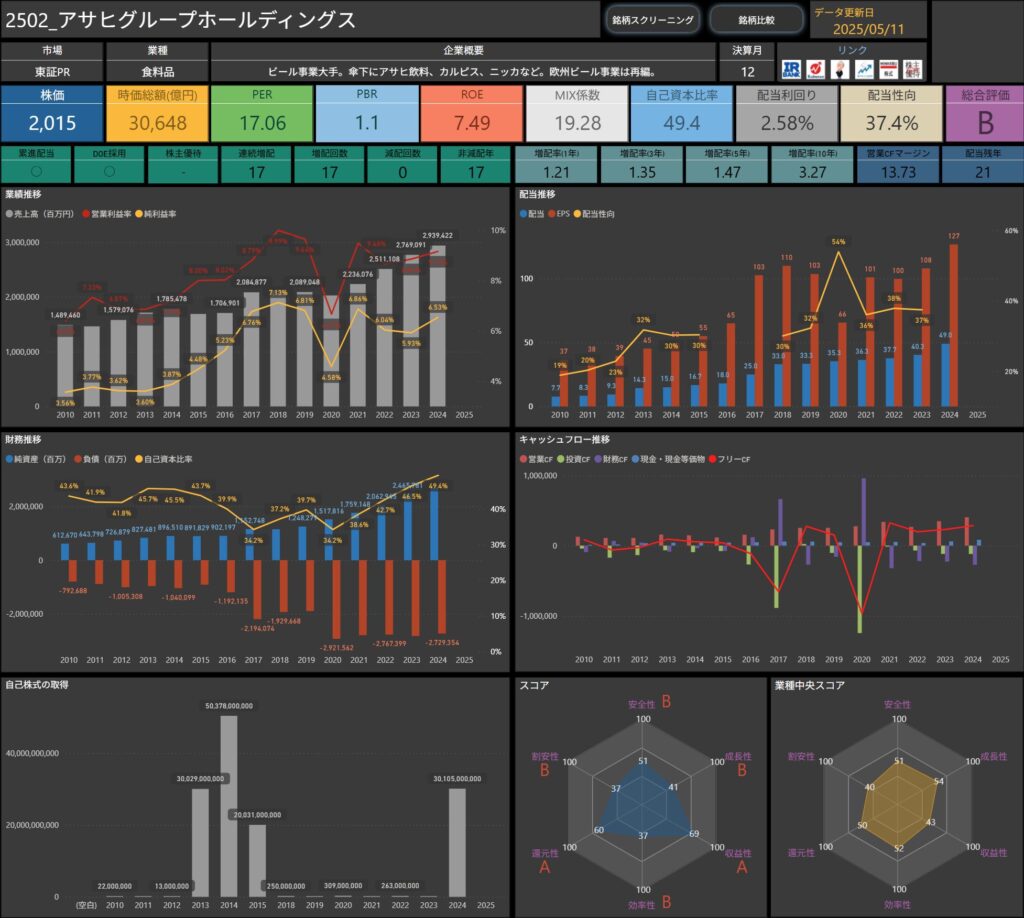The width and height of the screenshot is (1024, 918).
Task: Select the EPS legend entry in 配当推移
Action: [x=559, y=214]
